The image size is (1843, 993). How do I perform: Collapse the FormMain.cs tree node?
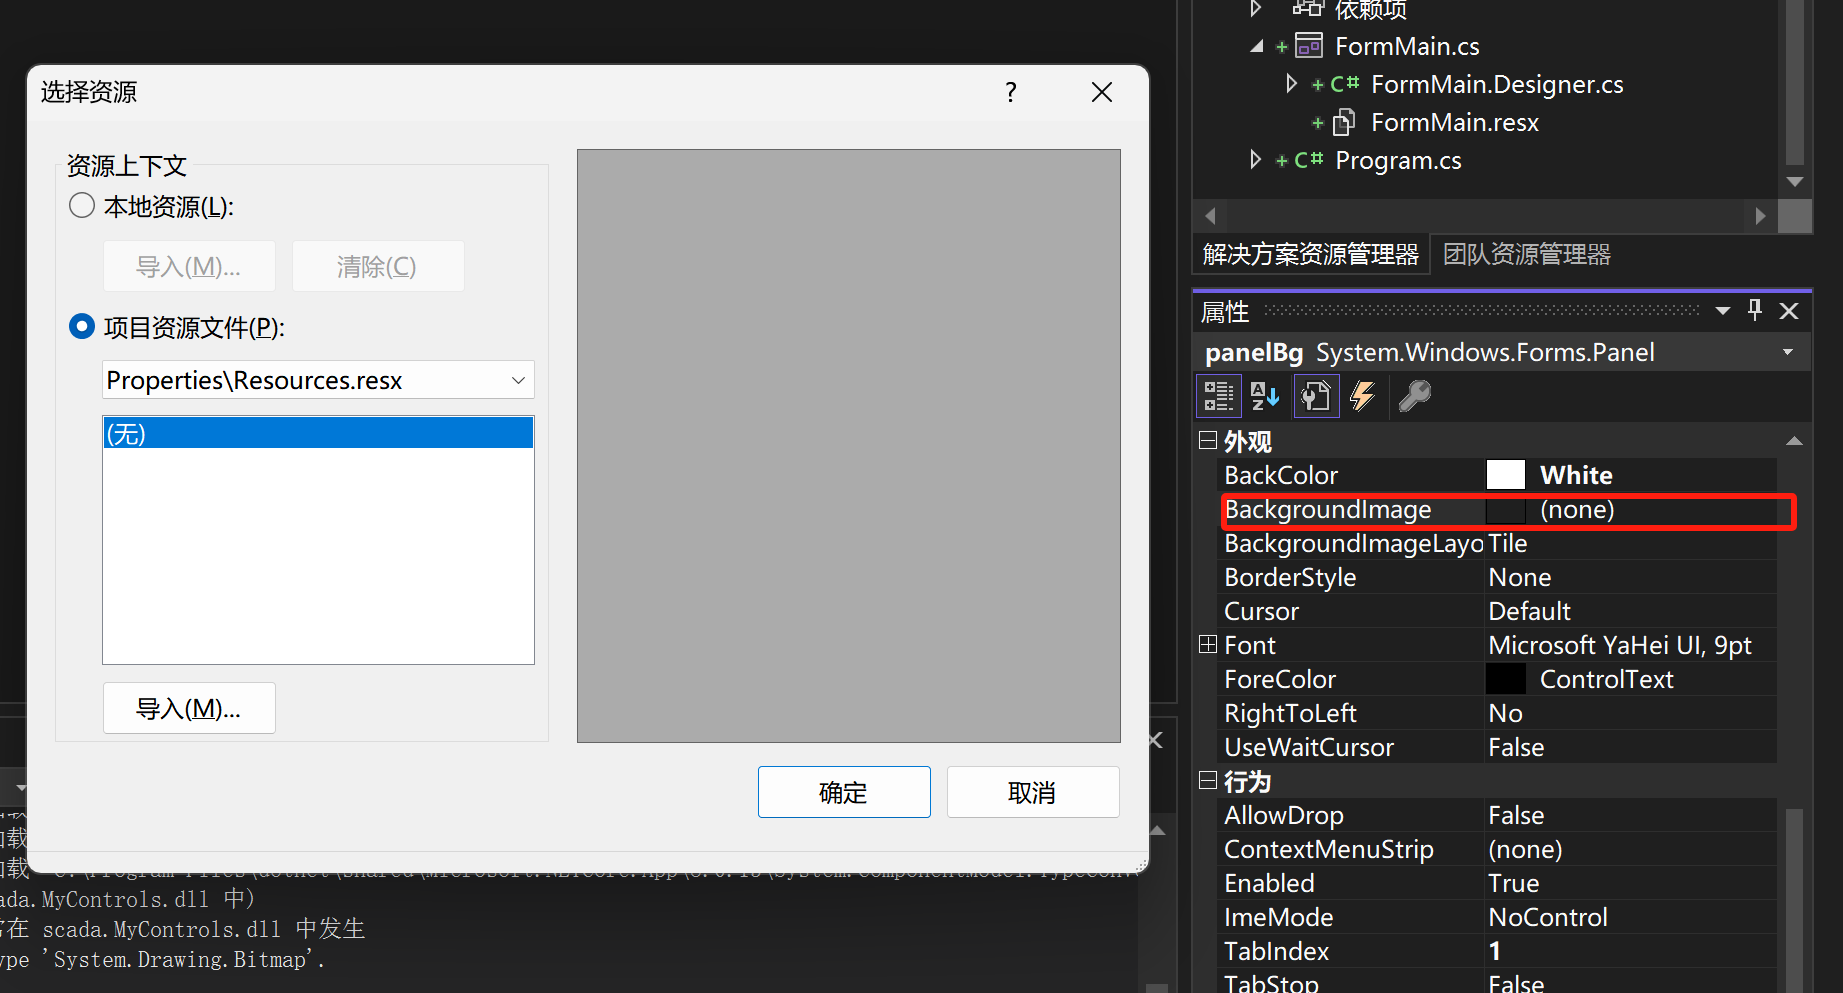tap(1257, 46)
